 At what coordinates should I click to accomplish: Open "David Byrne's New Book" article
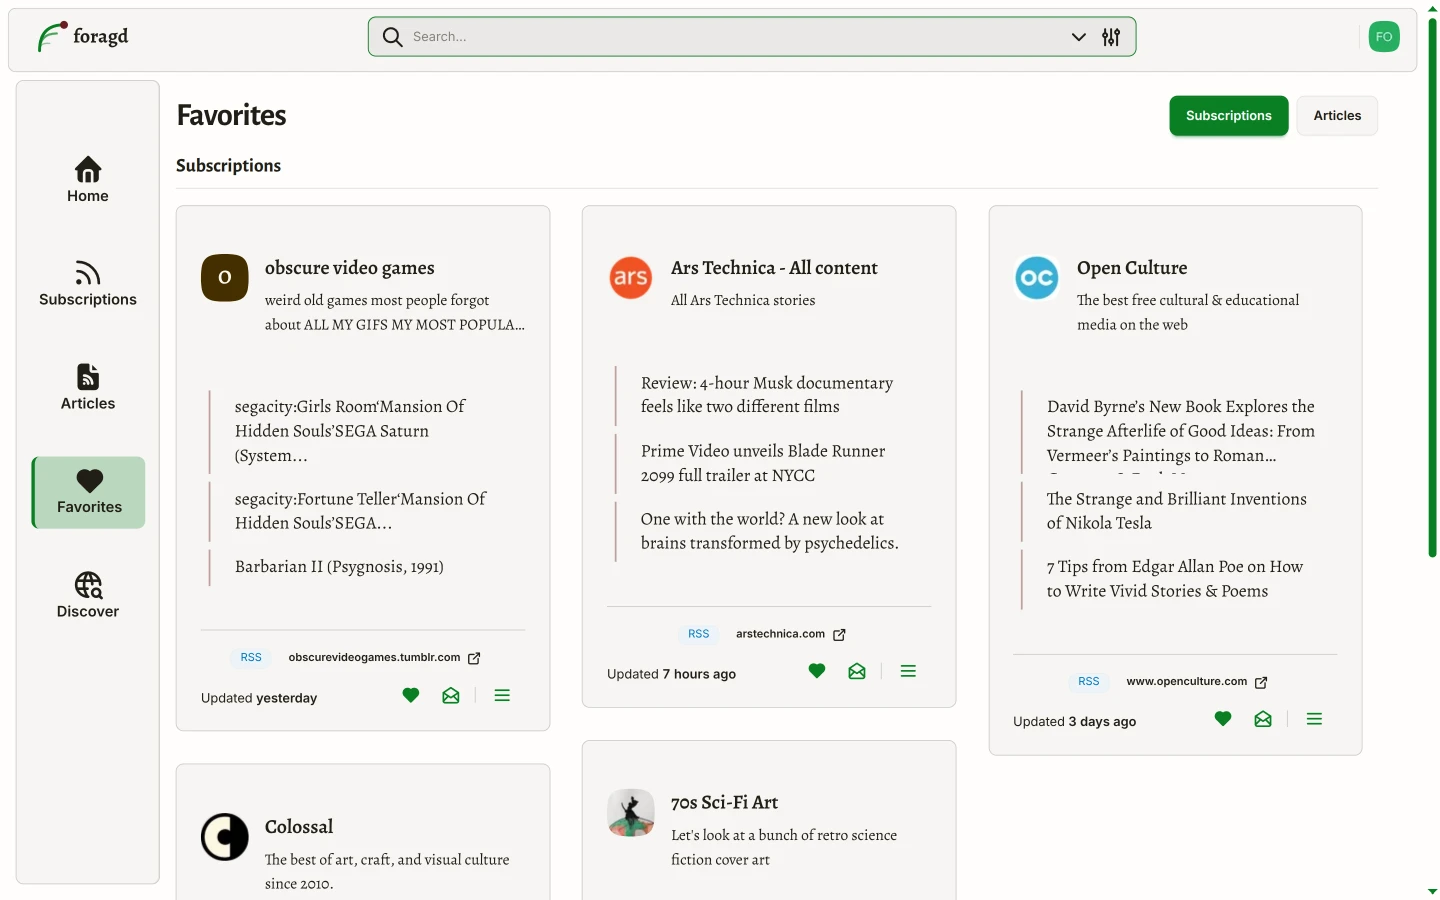[1181, 431]
